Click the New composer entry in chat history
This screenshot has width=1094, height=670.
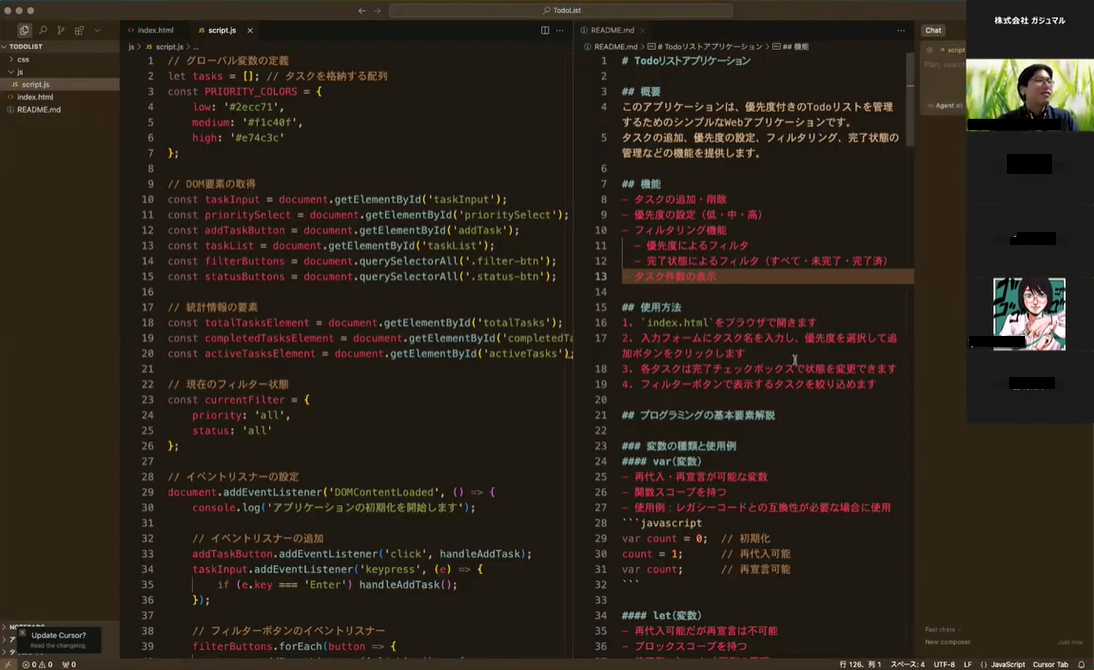point(947,642)
